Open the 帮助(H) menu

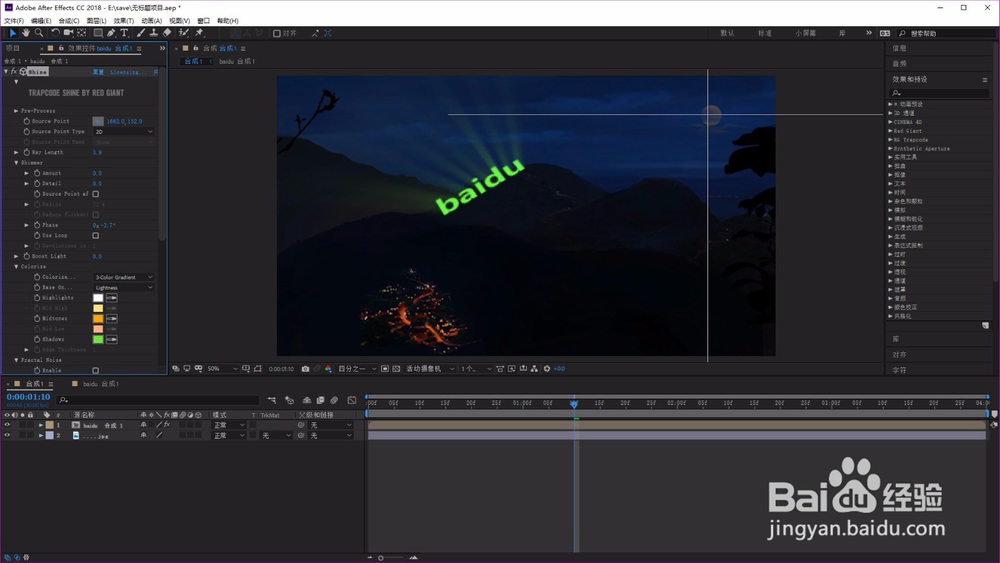228,21
